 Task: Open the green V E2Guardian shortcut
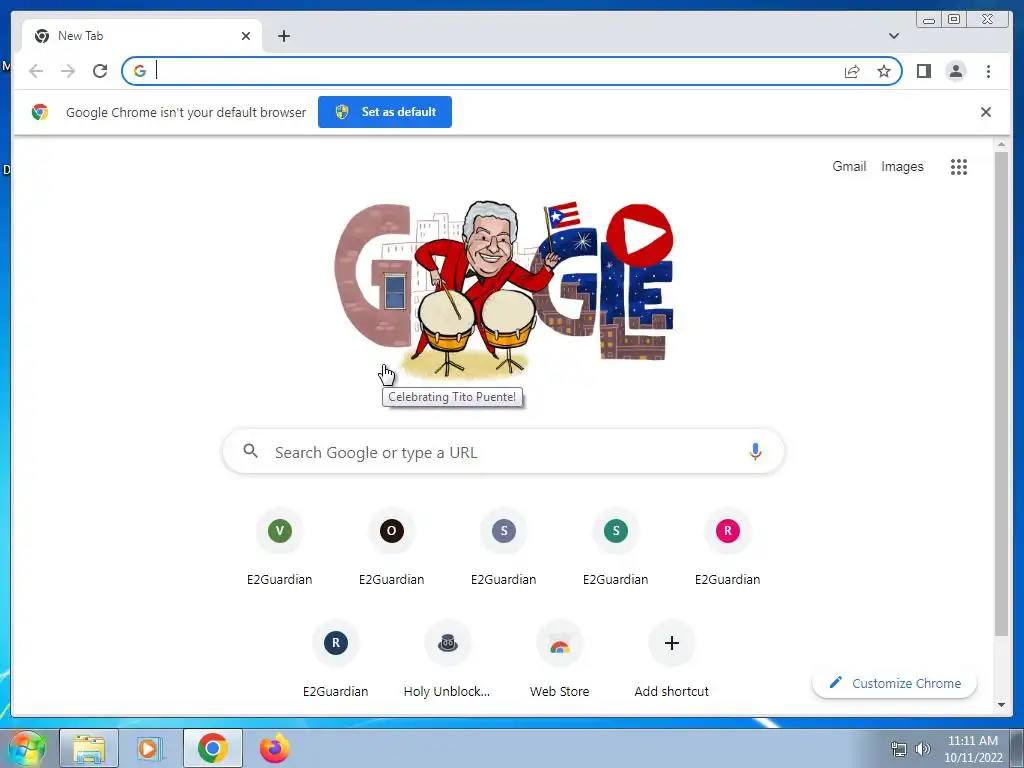[x=280, y=547]
